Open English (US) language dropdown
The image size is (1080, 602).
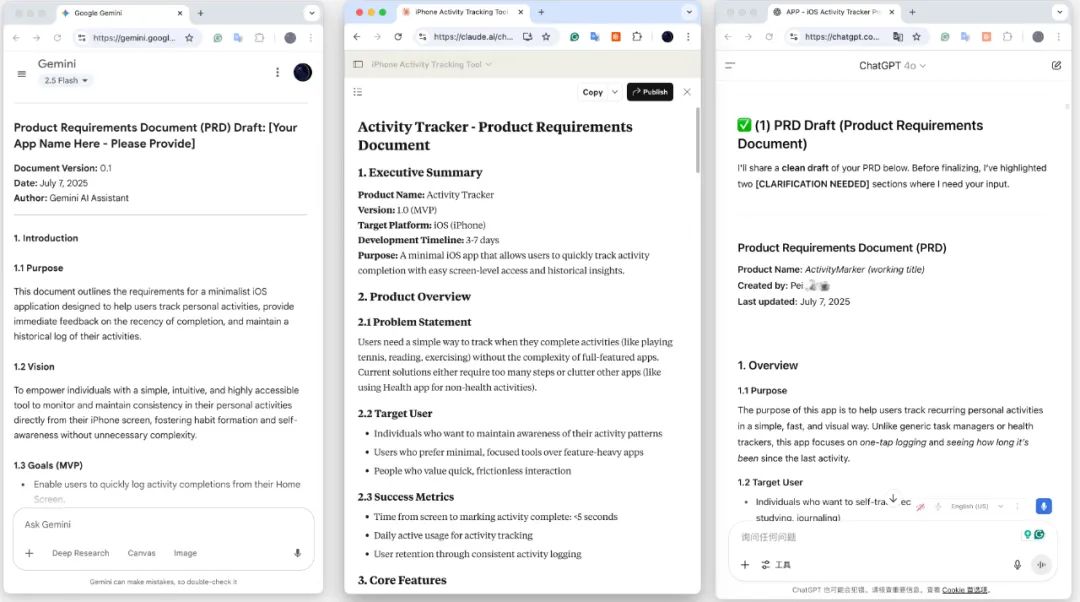(977, 506)
